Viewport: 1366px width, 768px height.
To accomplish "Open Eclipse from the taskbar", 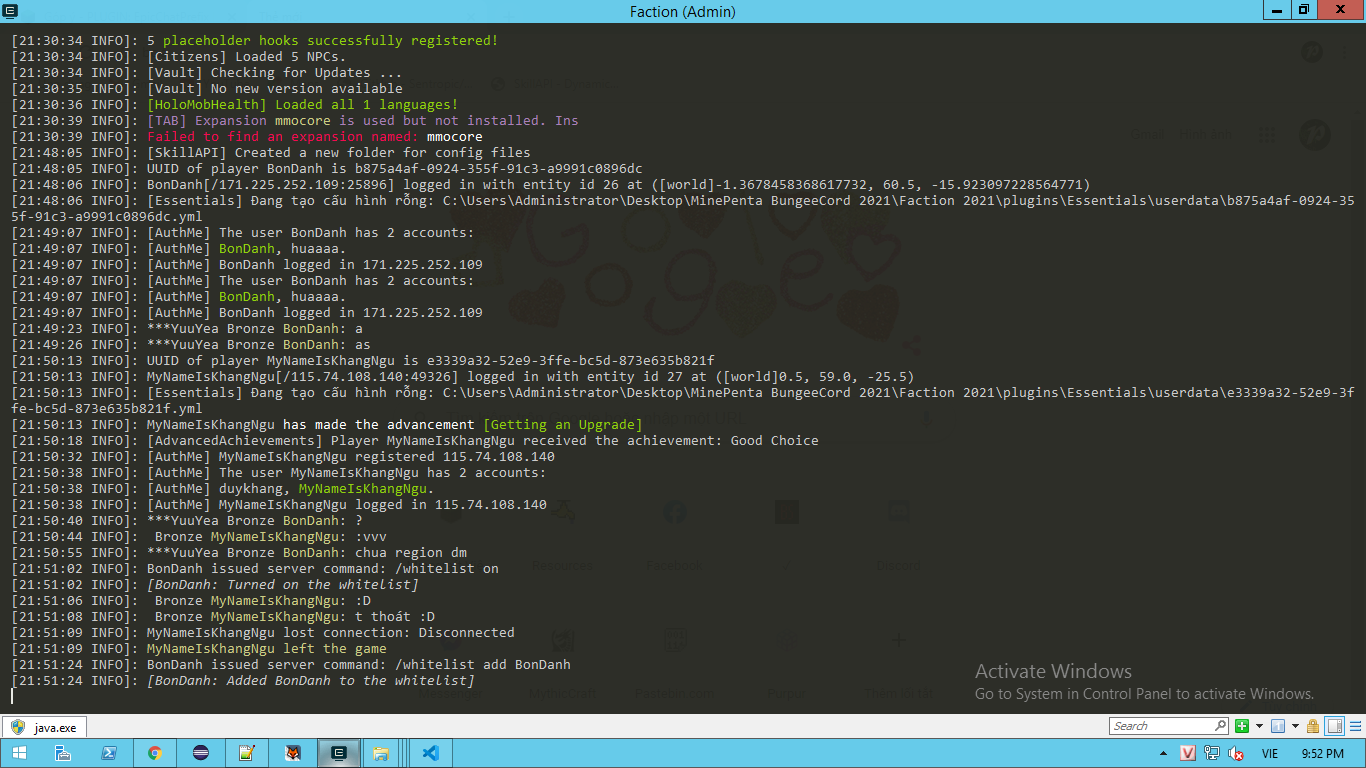I will pos(200,753).
